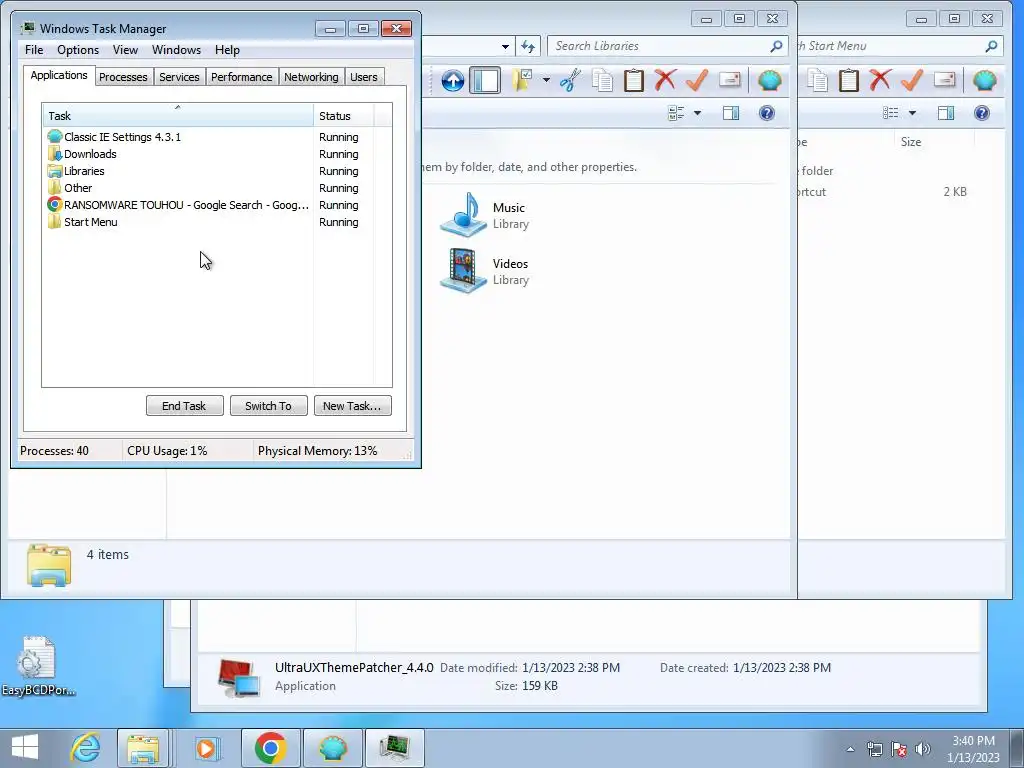Open the view dropdown arrow in Start Menu window
Image resolution: width=1024 pixels, height=768 pixels.
pos(912,114)
